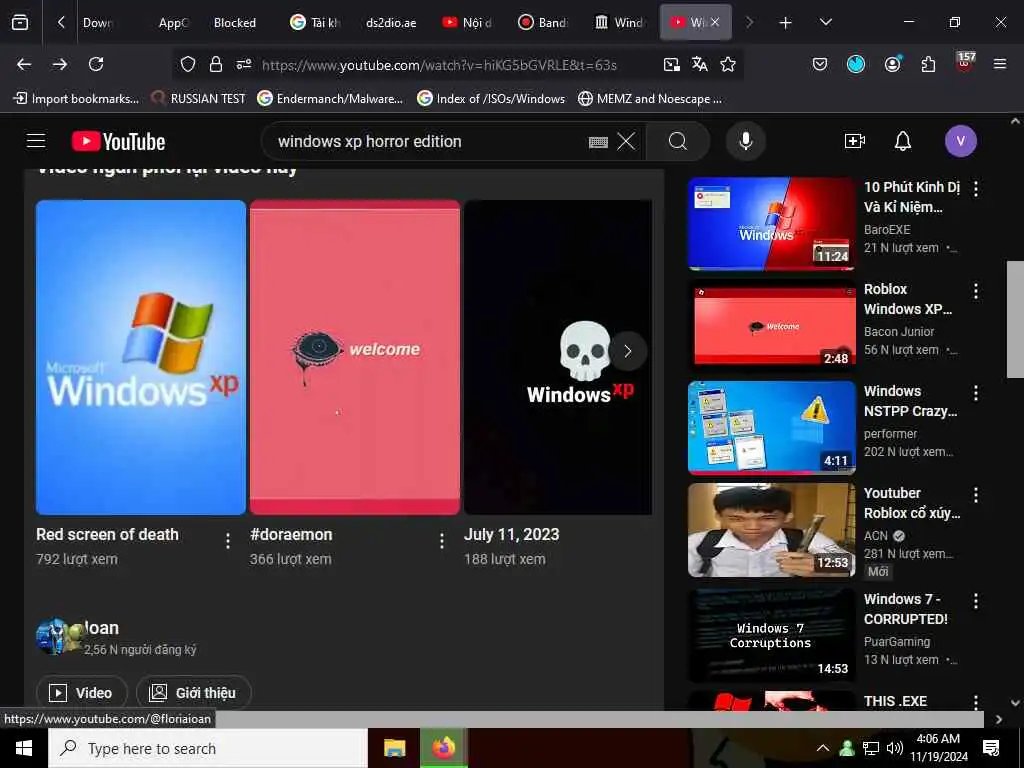The width and height of the screenshot is (1024, 768).
Task: Open the new tab with plus button
Action: (x=785, y=23)
